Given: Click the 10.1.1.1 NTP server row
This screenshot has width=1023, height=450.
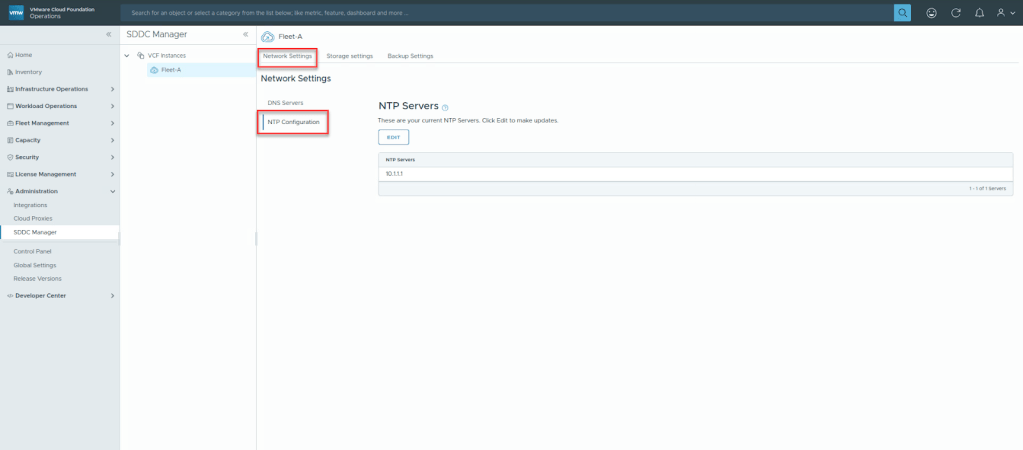Looking at the screenshot, I should (x=695, y=174).
